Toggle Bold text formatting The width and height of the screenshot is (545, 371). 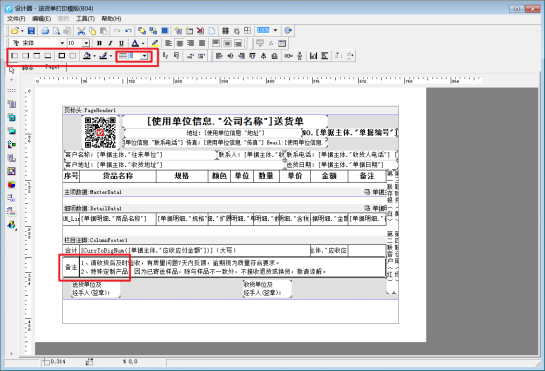click(x=99, y=43)
